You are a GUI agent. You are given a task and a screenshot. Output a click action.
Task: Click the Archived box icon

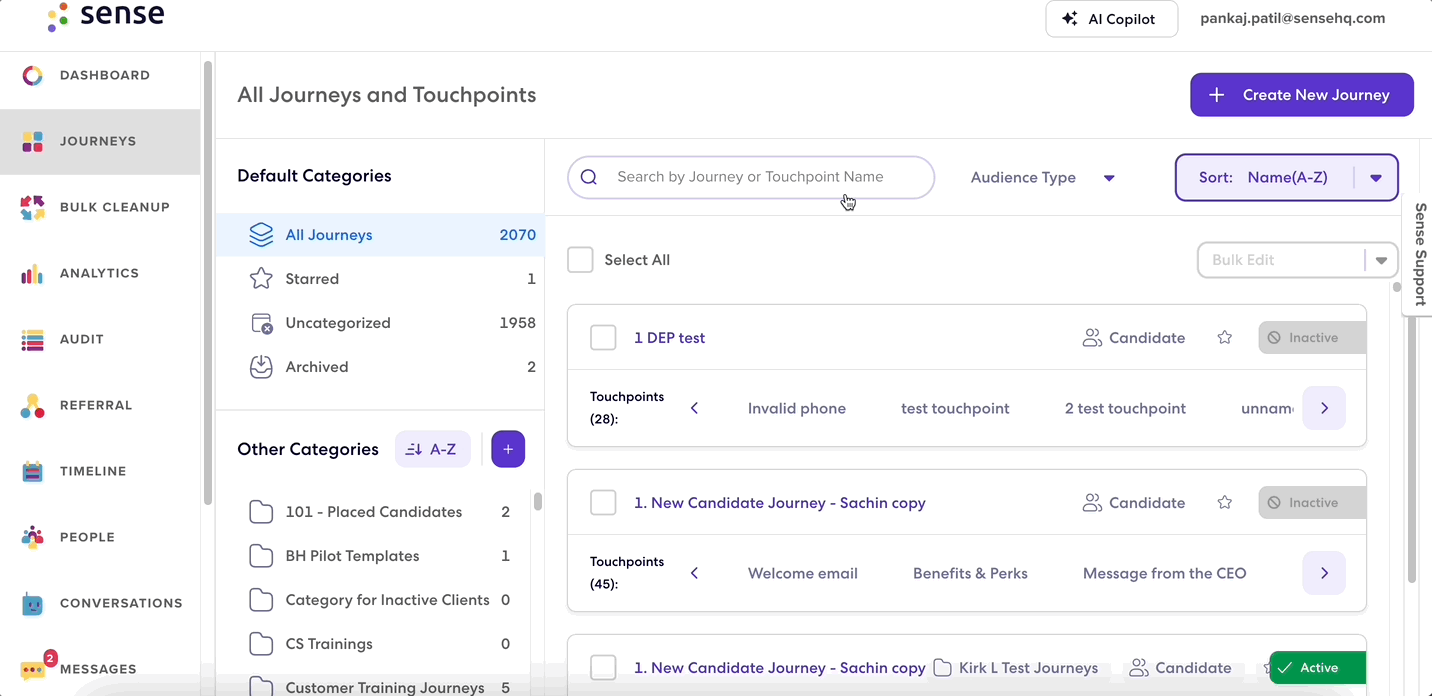tap(261, 367)
